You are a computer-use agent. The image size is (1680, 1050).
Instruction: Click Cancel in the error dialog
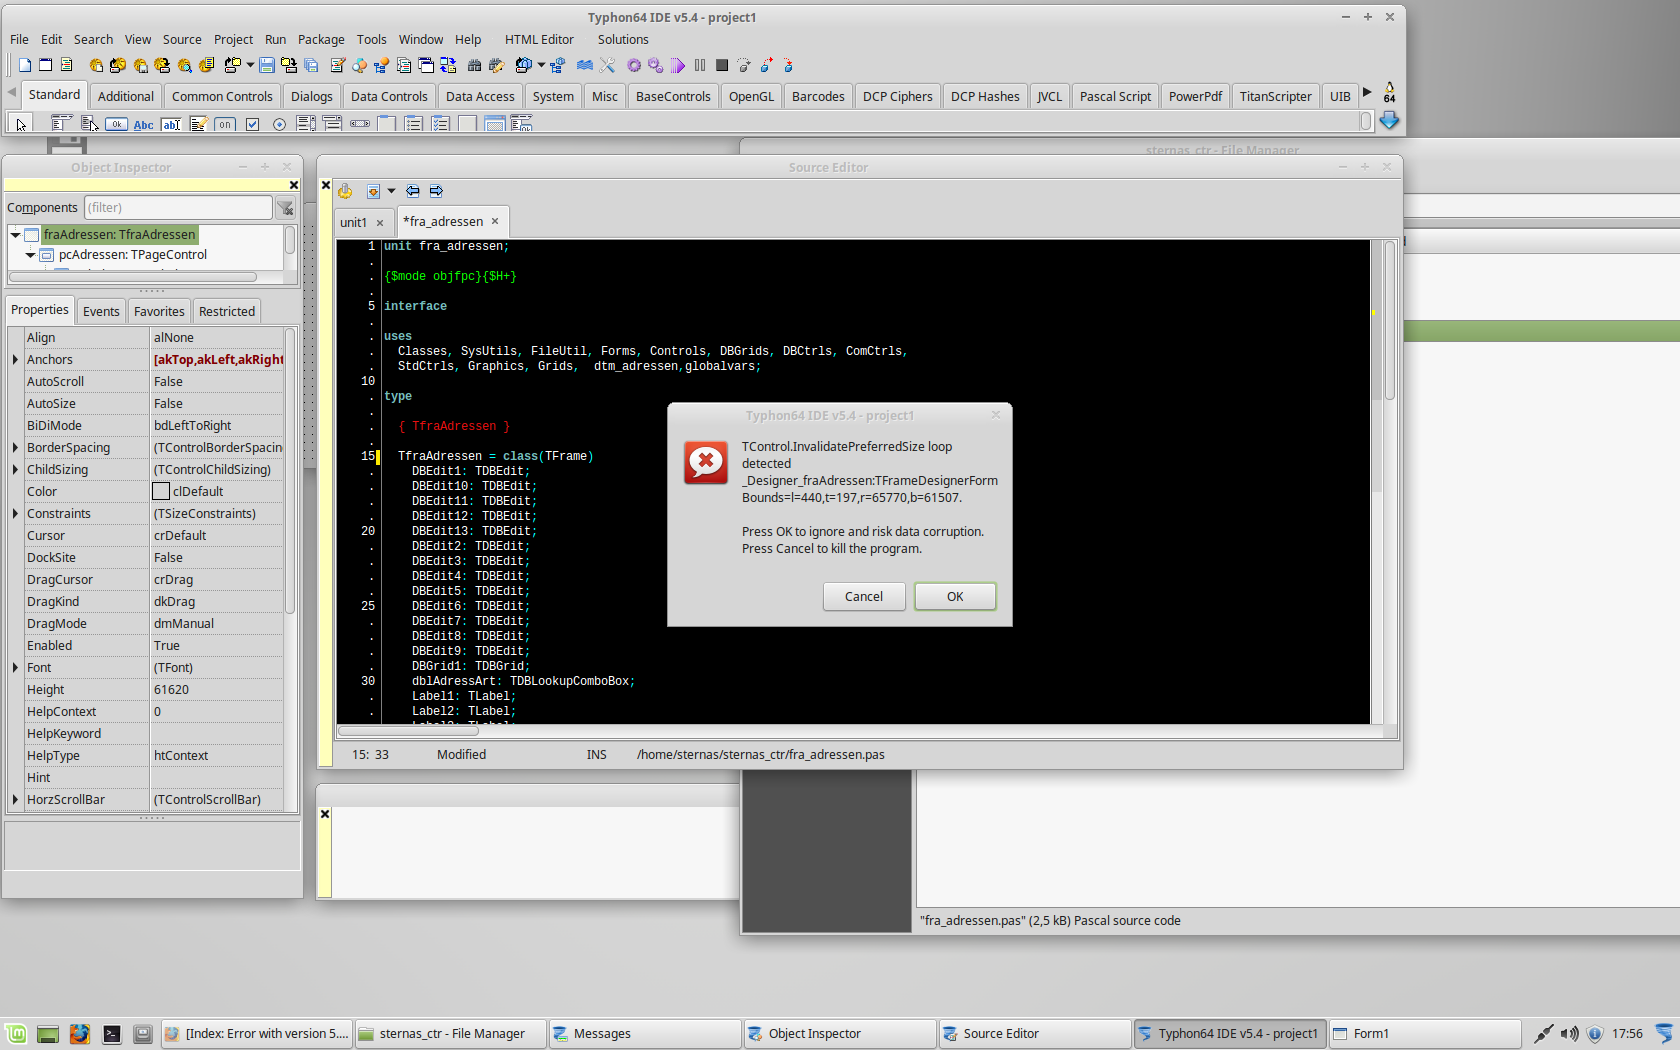864,597
